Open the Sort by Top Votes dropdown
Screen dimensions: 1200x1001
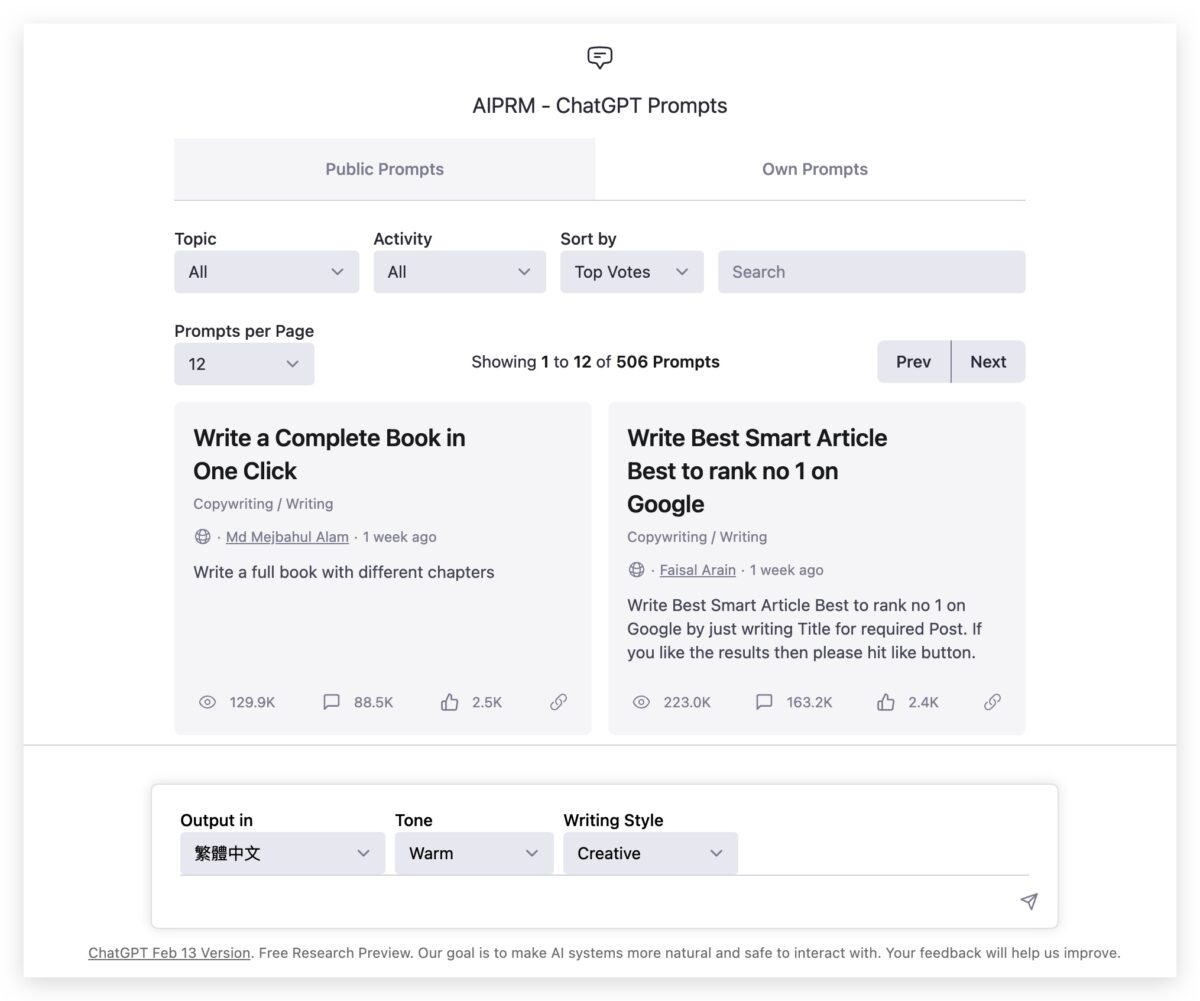point(631,272)
